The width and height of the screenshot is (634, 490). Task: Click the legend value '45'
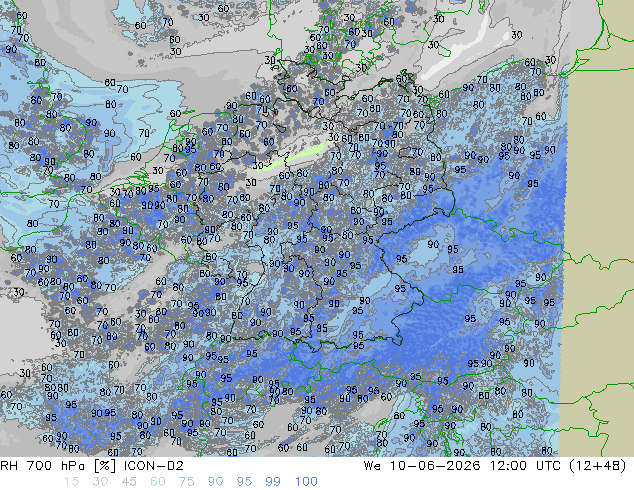click(129, 482)
